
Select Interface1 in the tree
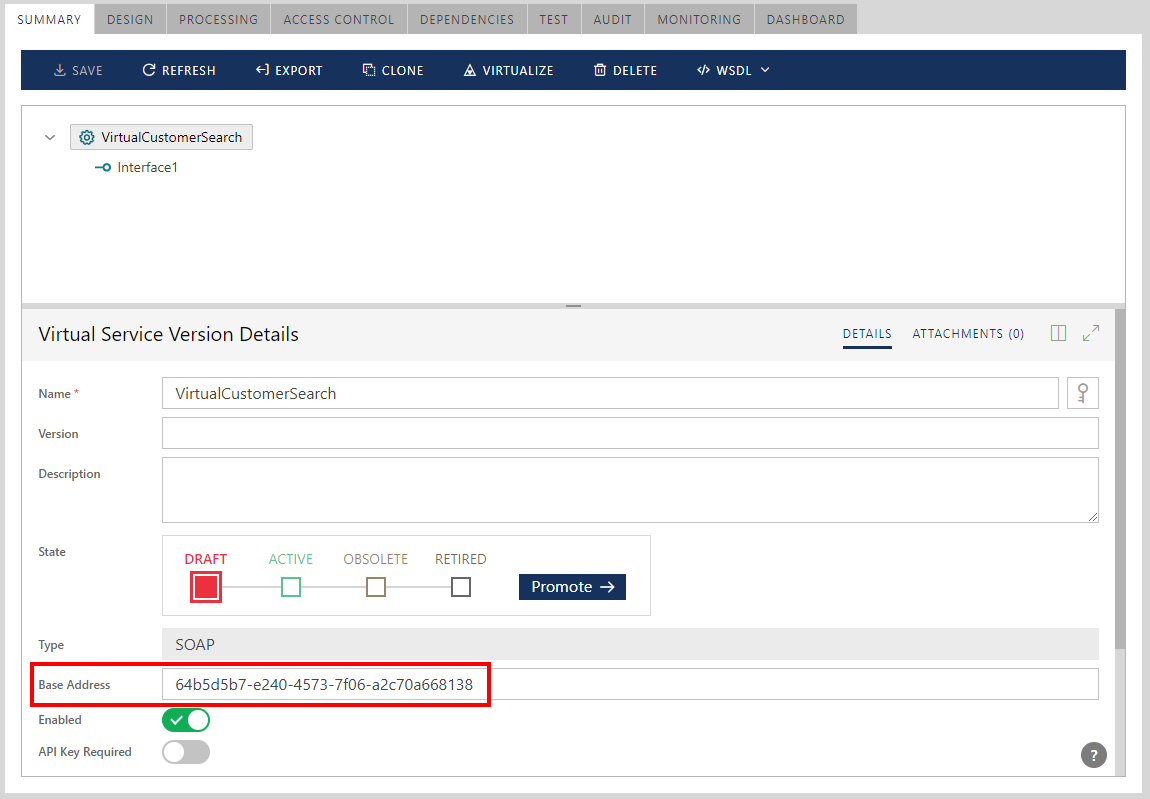click(x=147, y=168)
